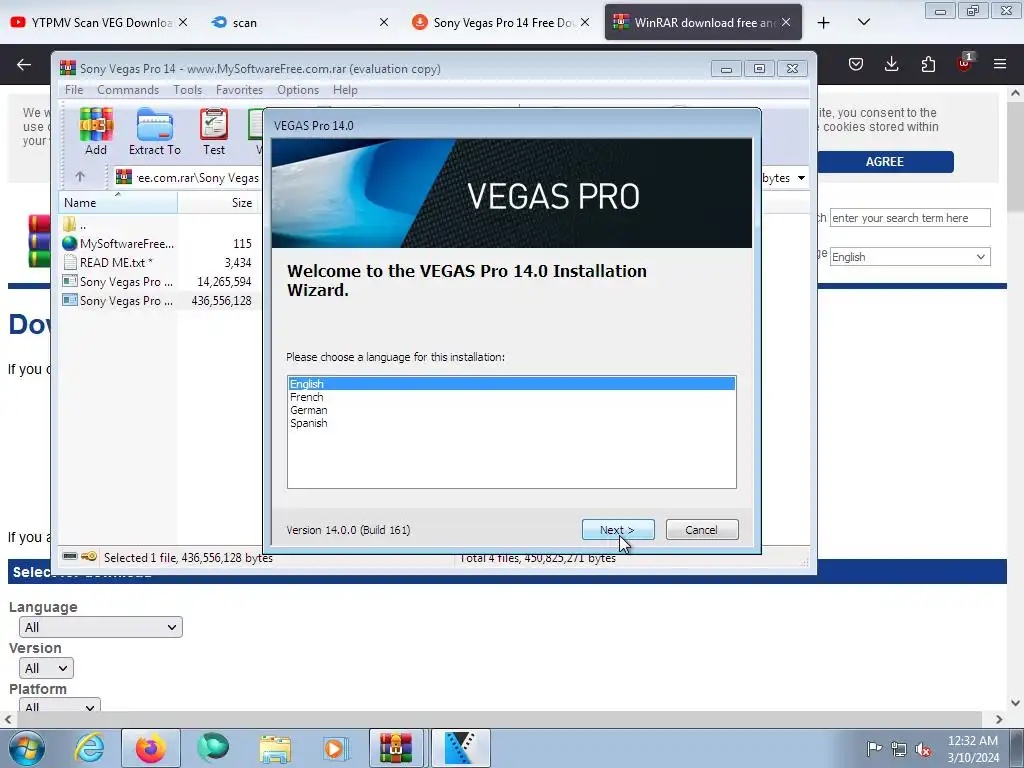Open Internet Explorer from taskbar

(89, 748)
